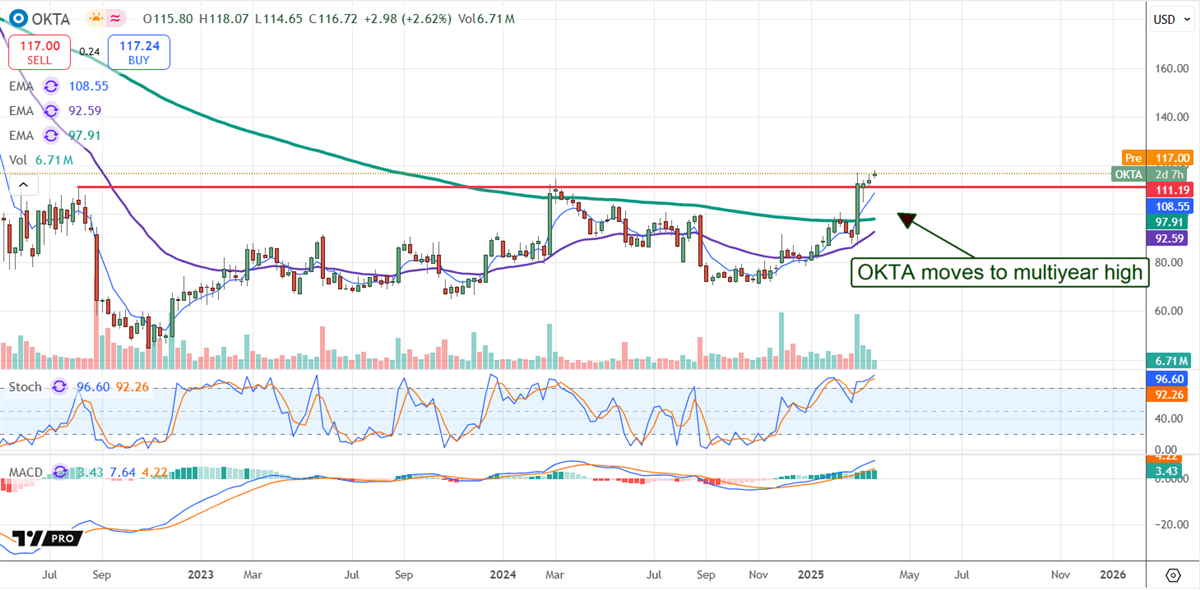This screenshot has height=590, width=1200.
Task: Open chart settings via bottom-right gear icon
Action: (1174, 575)
